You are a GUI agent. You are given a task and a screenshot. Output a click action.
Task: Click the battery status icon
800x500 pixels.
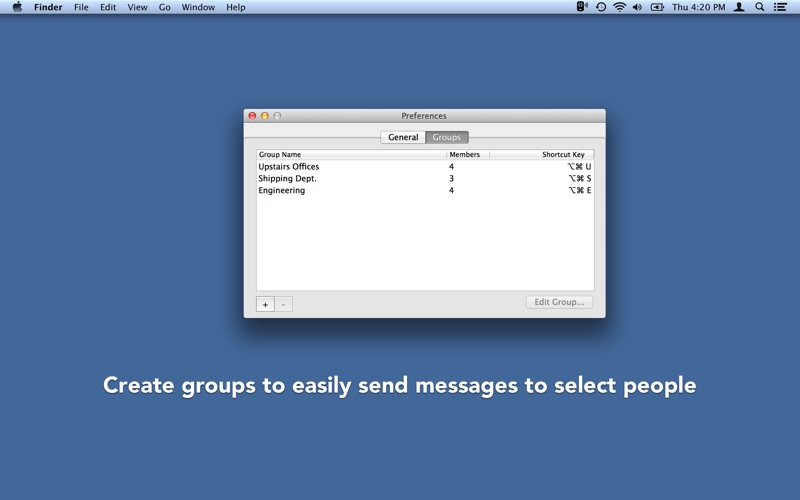(657, 7)
